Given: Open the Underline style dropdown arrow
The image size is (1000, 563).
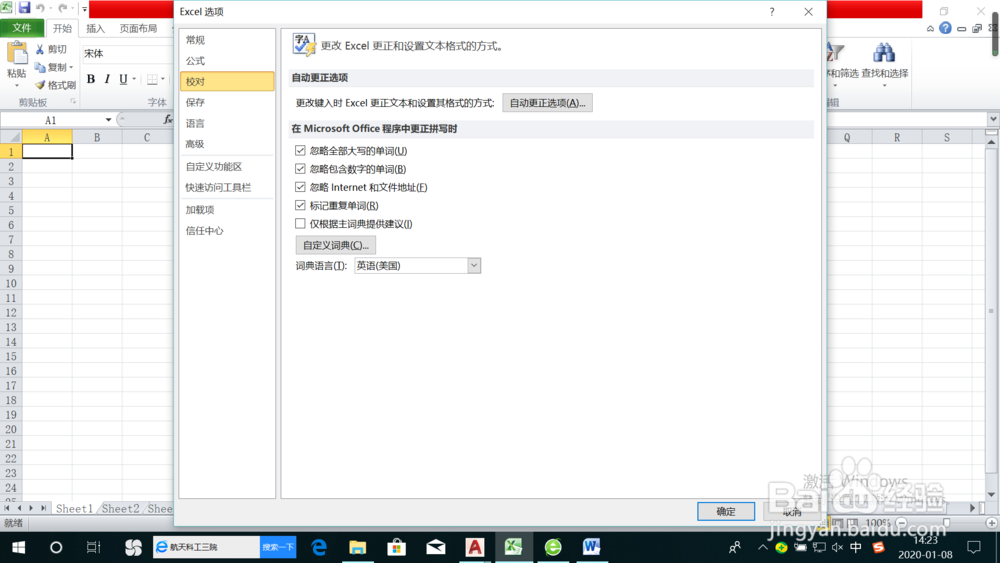Looking at the screenshot, I should pos(134,79).
